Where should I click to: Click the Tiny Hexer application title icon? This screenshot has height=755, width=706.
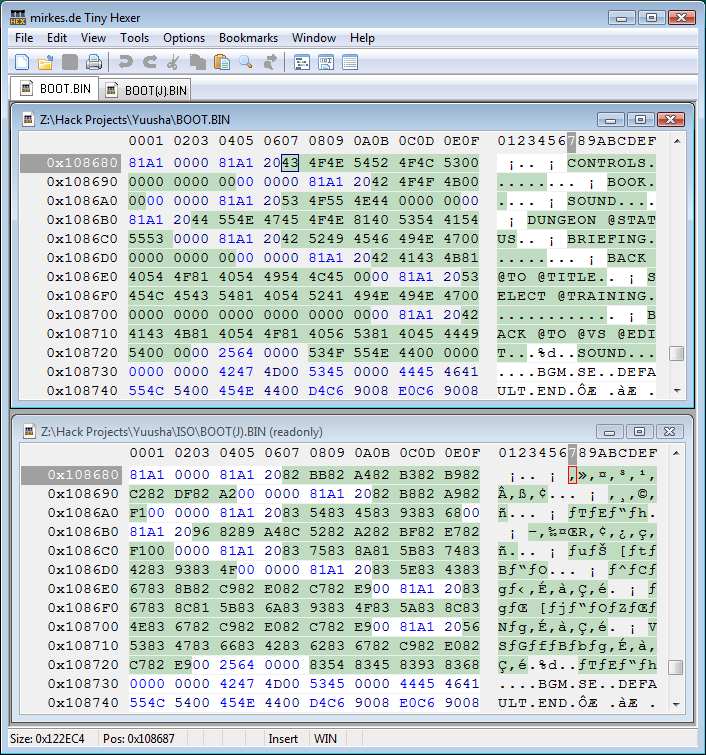[18, 18]
